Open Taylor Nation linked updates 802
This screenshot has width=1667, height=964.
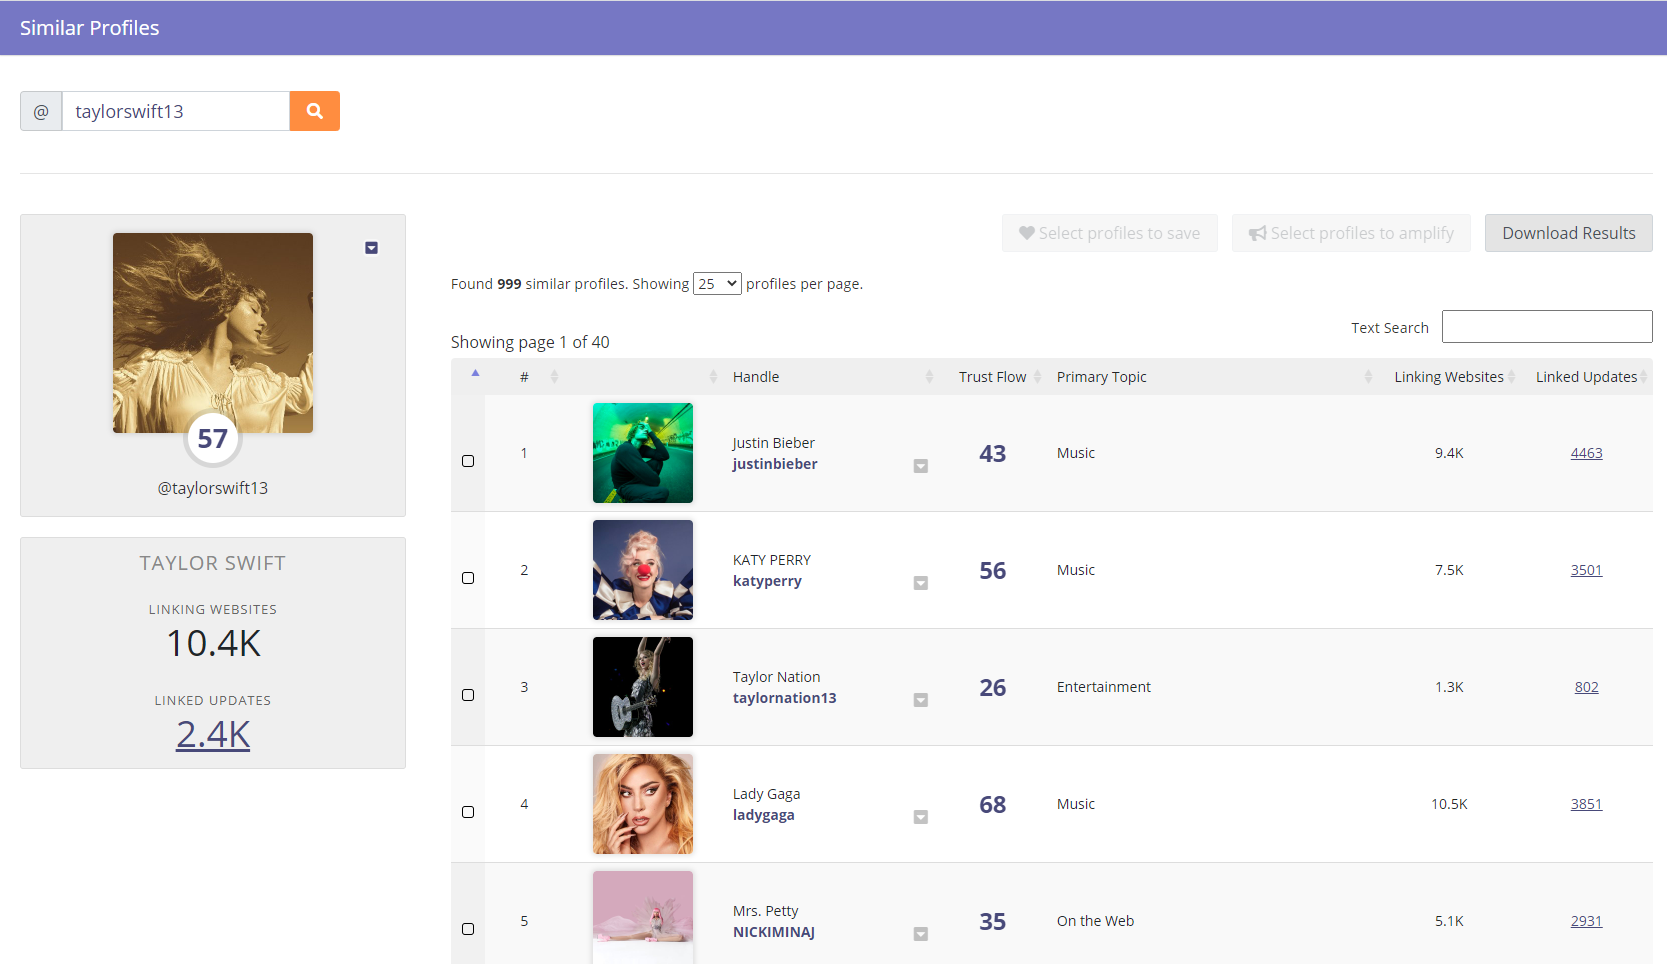(x=1586, y=687)
